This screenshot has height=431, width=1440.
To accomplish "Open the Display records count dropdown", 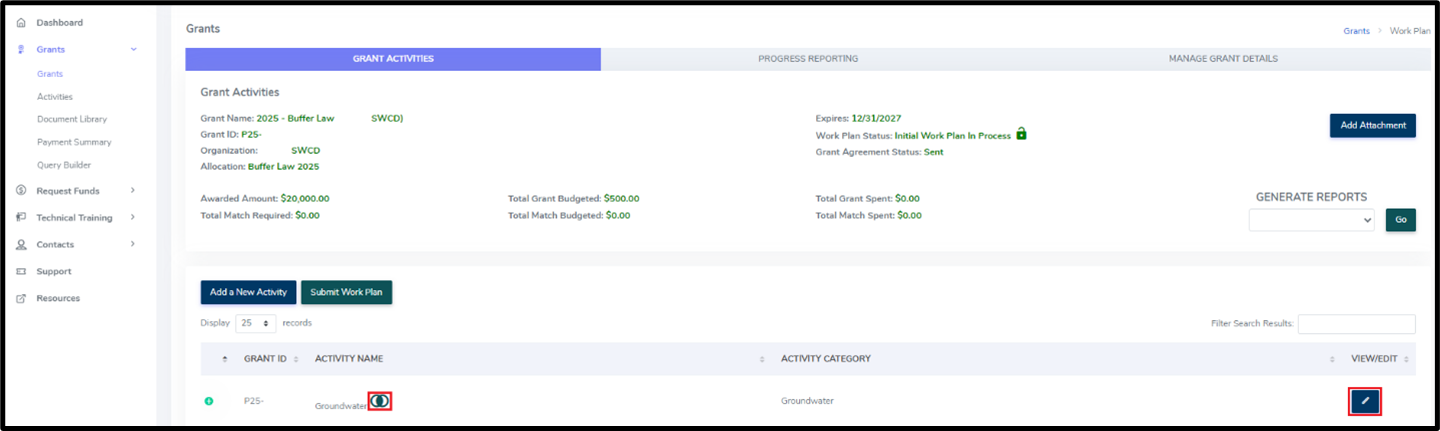I will click(256, 323).
